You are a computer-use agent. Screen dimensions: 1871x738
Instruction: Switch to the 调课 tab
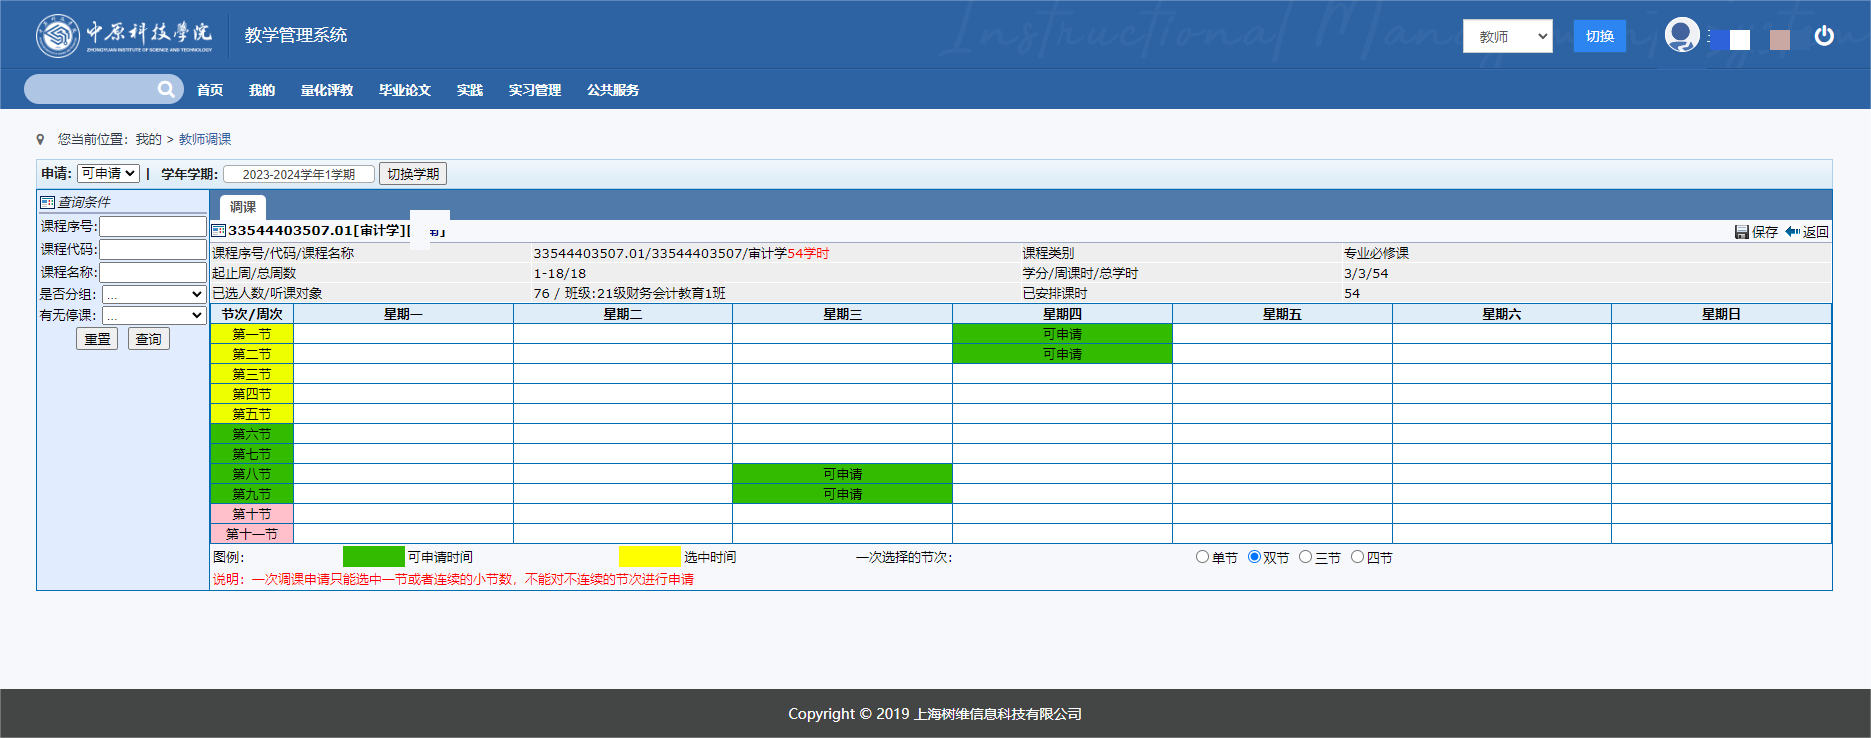click(x=243, y=207)
